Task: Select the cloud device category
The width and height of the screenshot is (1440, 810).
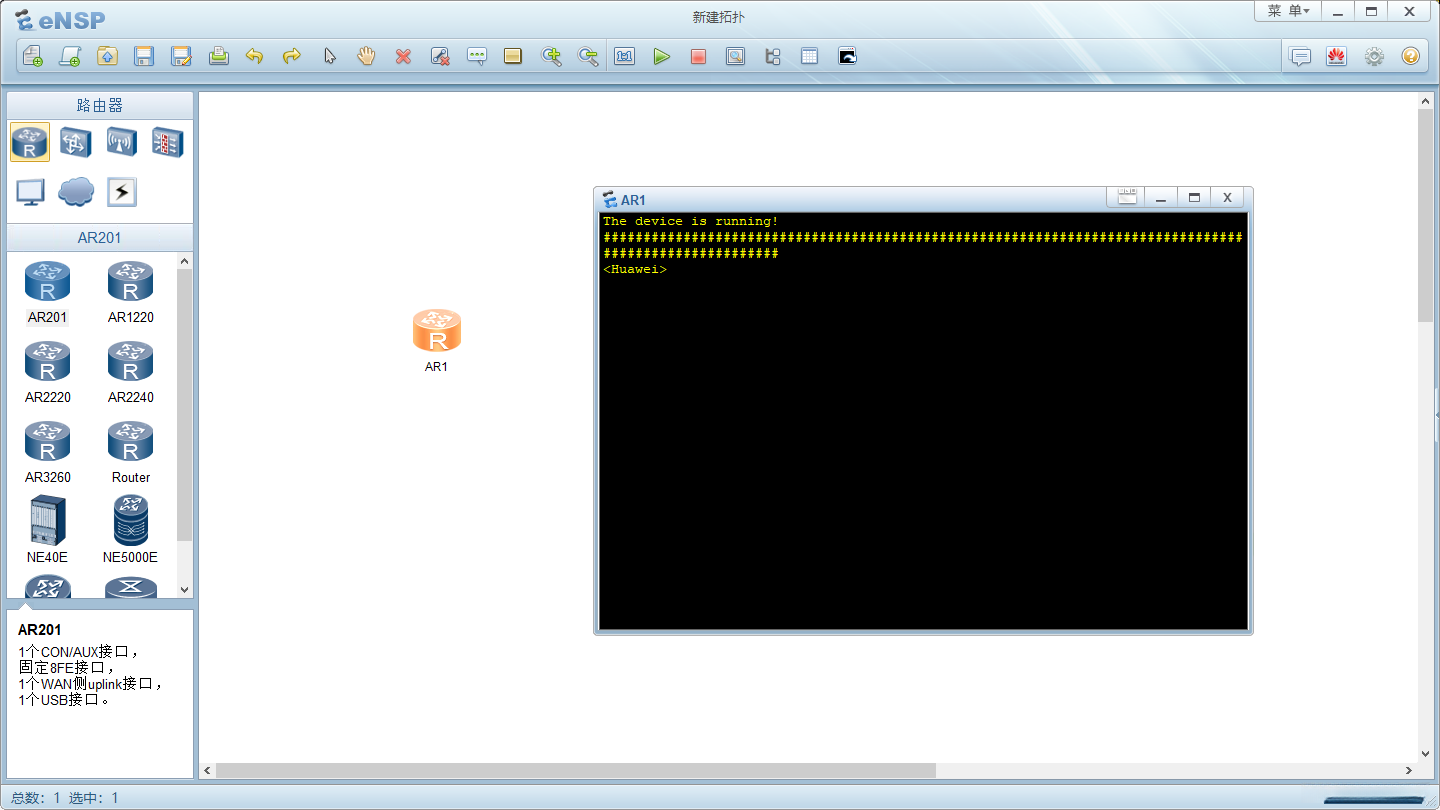Action: [76, 192]
